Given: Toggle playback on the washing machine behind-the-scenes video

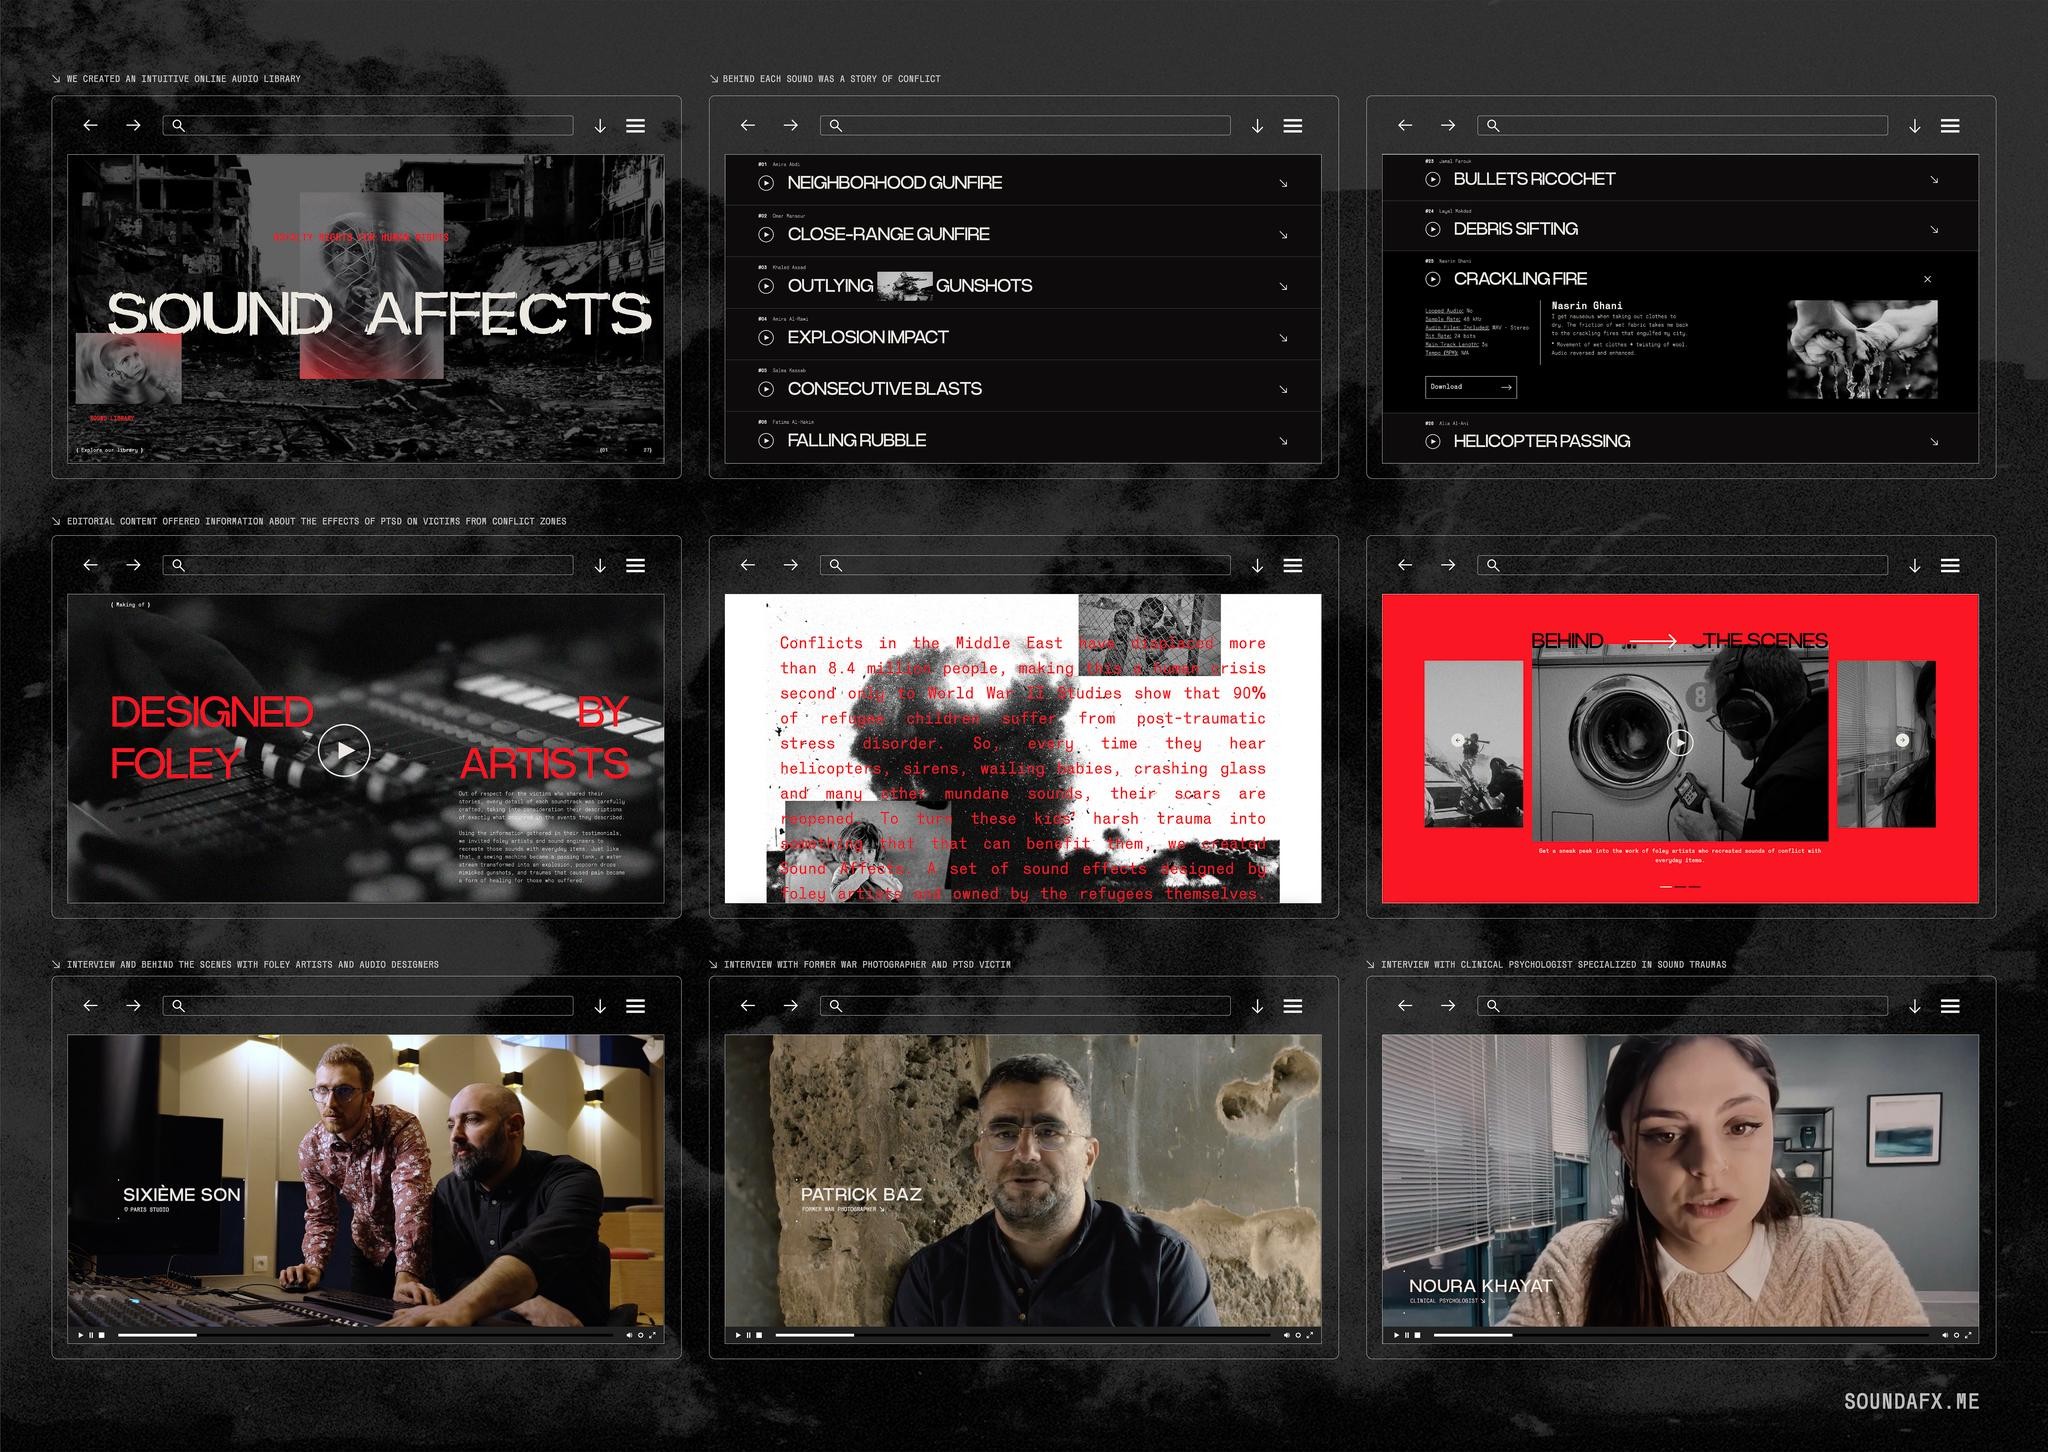Looking at the screenshot, I should point(1682,742).
